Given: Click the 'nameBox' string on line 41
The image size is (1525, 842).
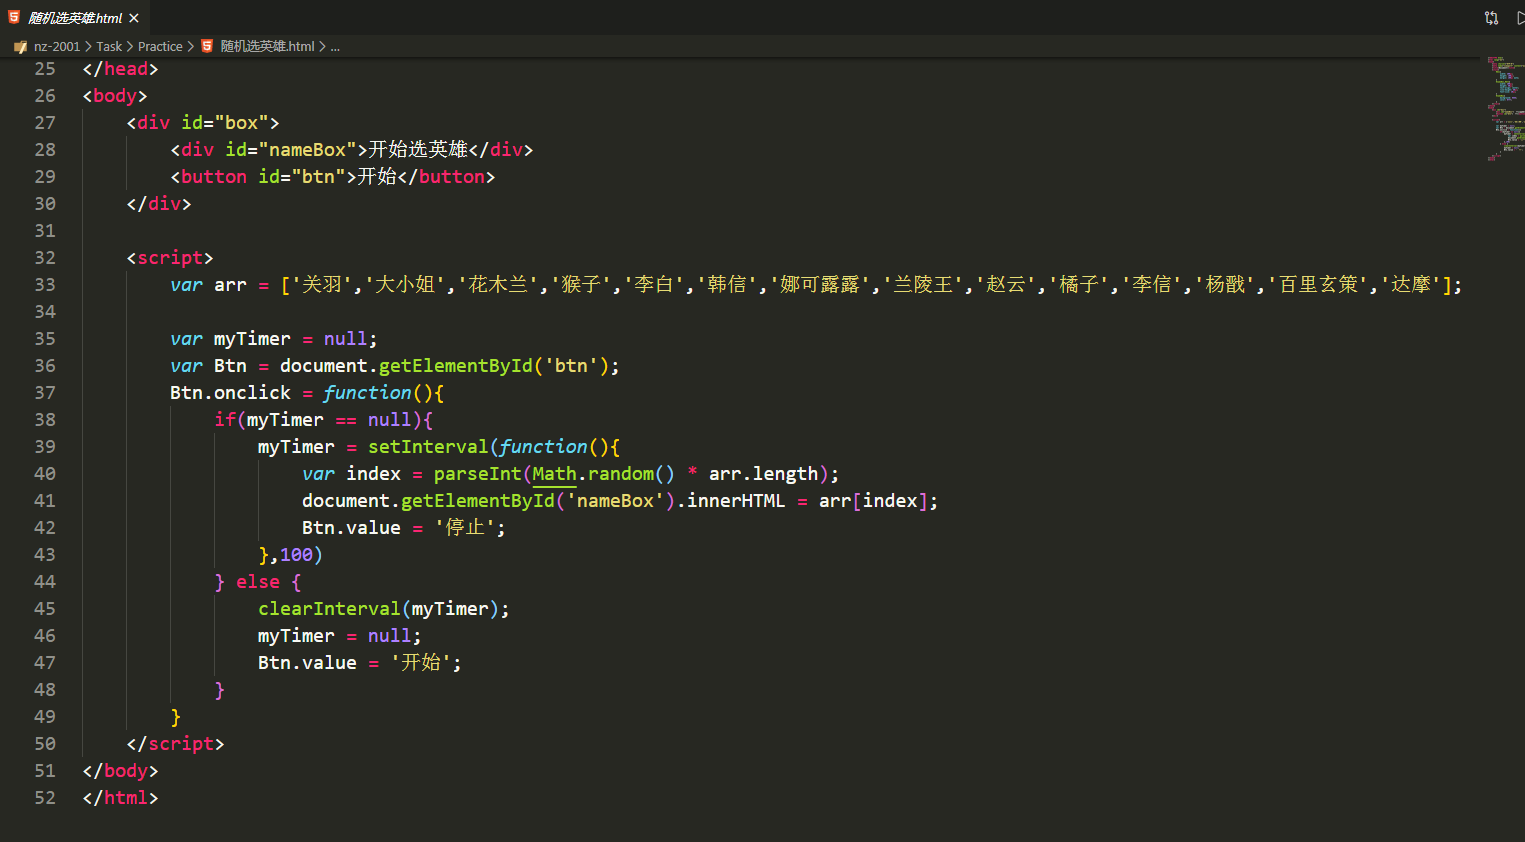Looking at the screenshot, I should pyautogui.click(x=615, y=501).
